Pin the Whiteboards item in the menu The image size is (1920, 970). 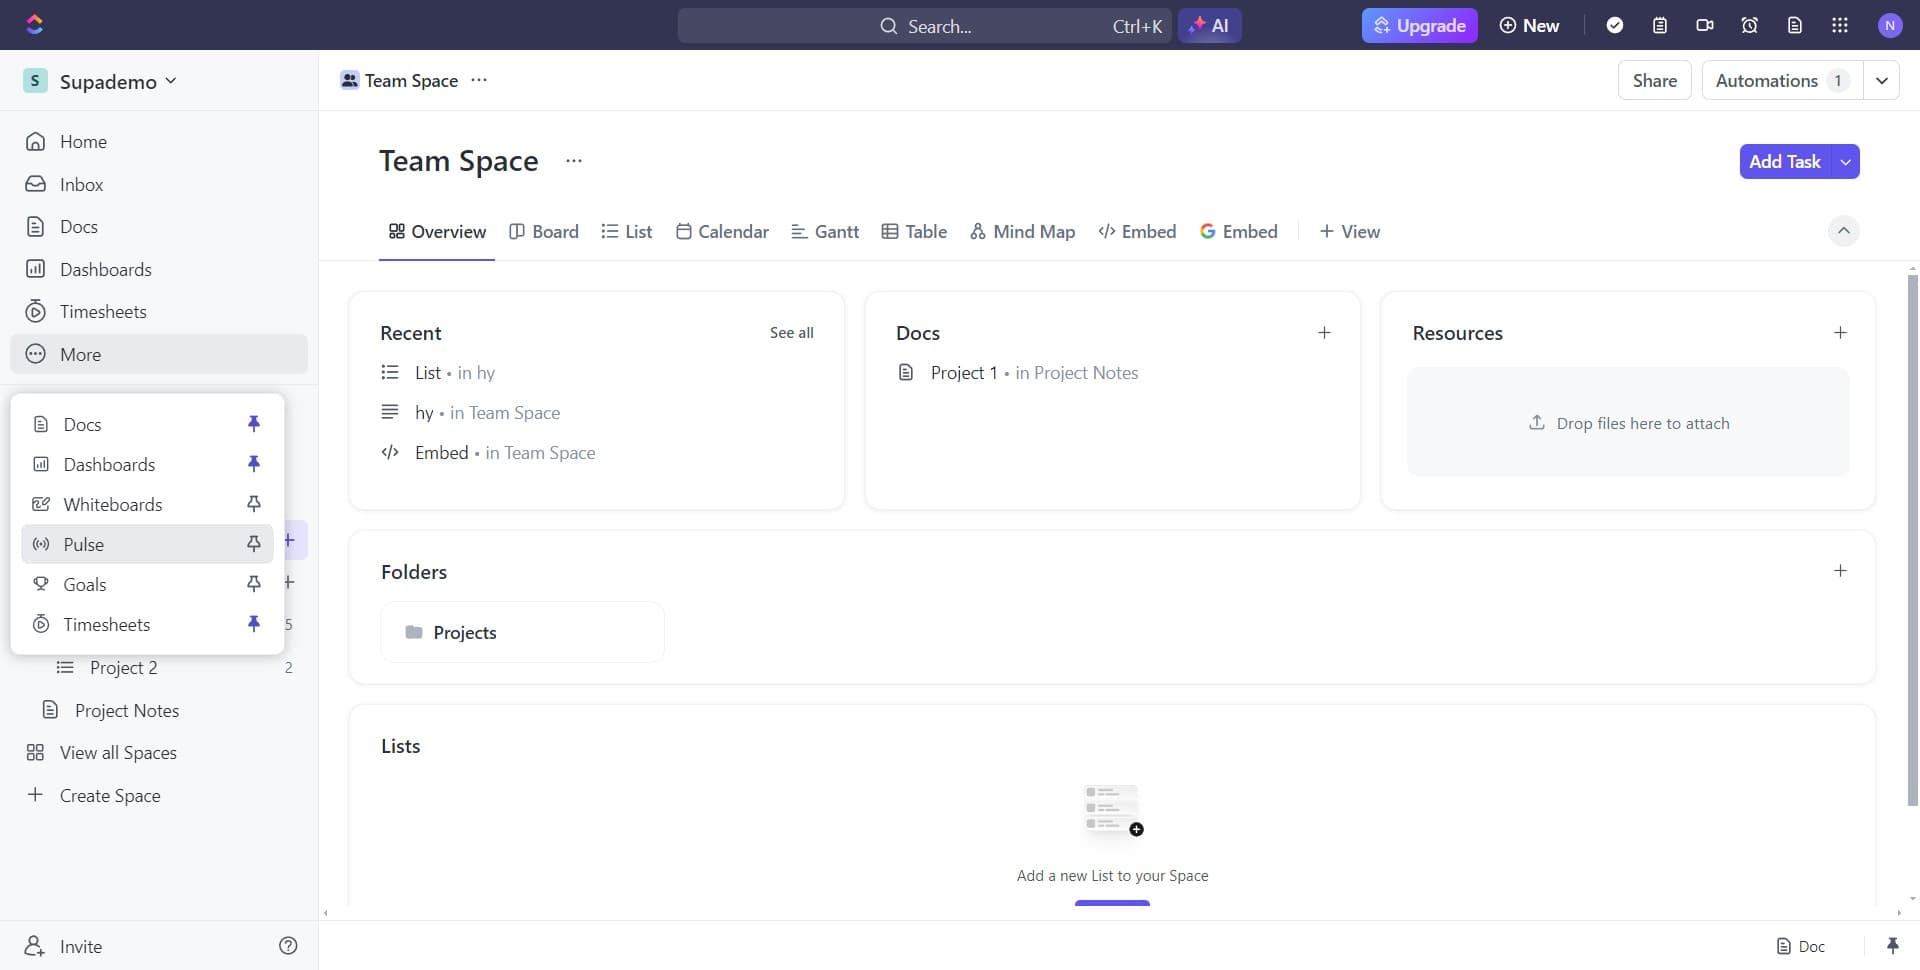253,504
